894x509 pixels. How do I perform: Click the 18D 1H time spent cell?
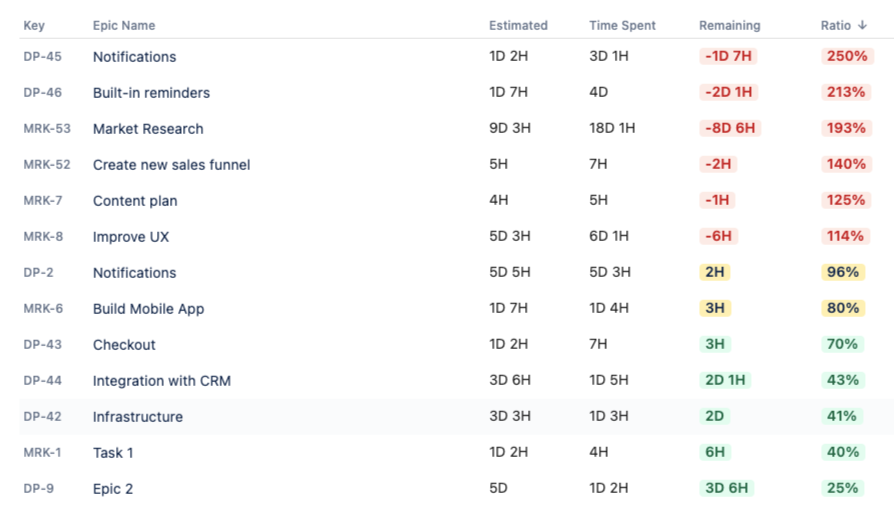612,129
